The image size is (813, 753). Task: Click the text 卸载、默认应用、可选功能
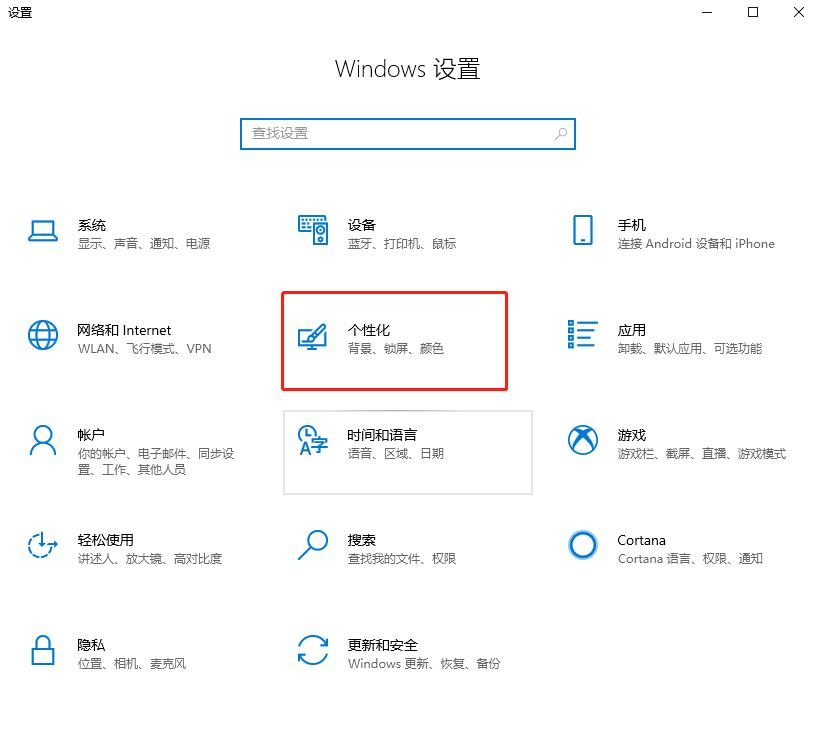[x=690, y=349]
